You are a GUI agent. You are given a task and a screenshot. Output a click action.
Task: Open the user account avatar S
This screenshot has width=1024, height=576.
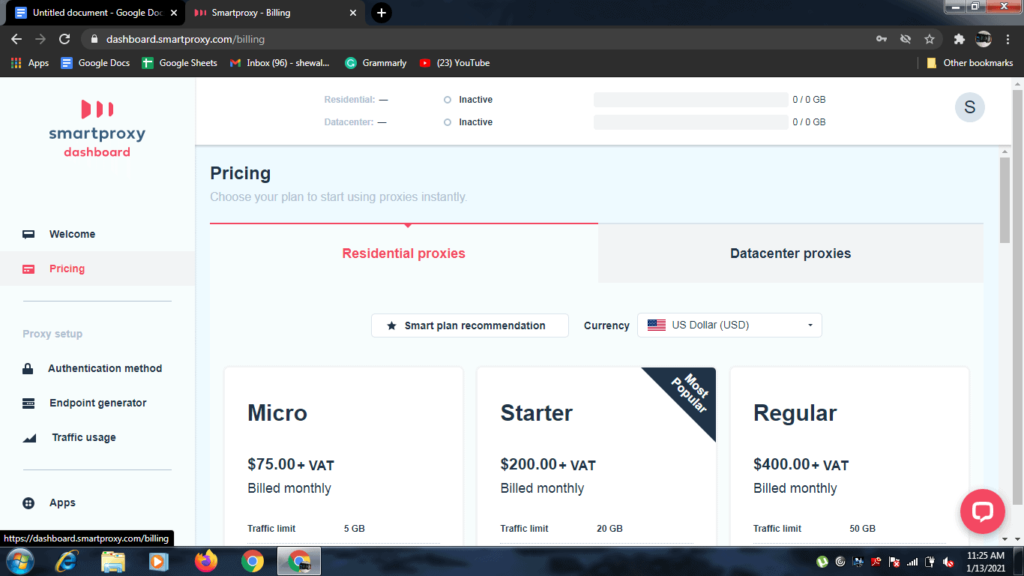coord(970,107)
